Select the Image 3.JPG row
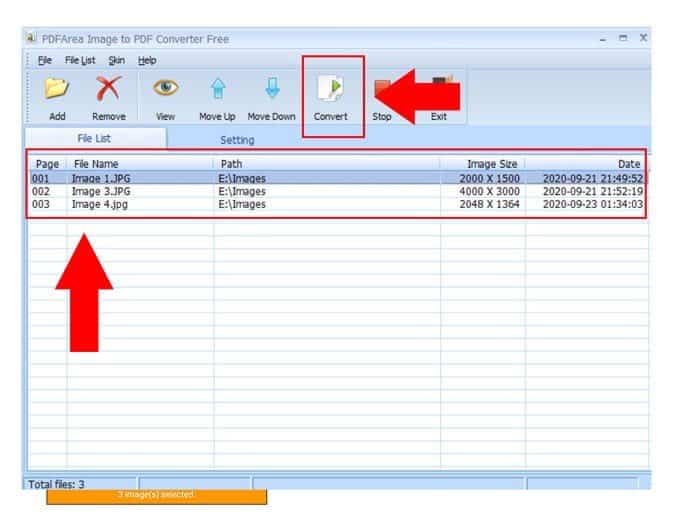Viewport: 675px width, 524px height. [x=337, y=191]
